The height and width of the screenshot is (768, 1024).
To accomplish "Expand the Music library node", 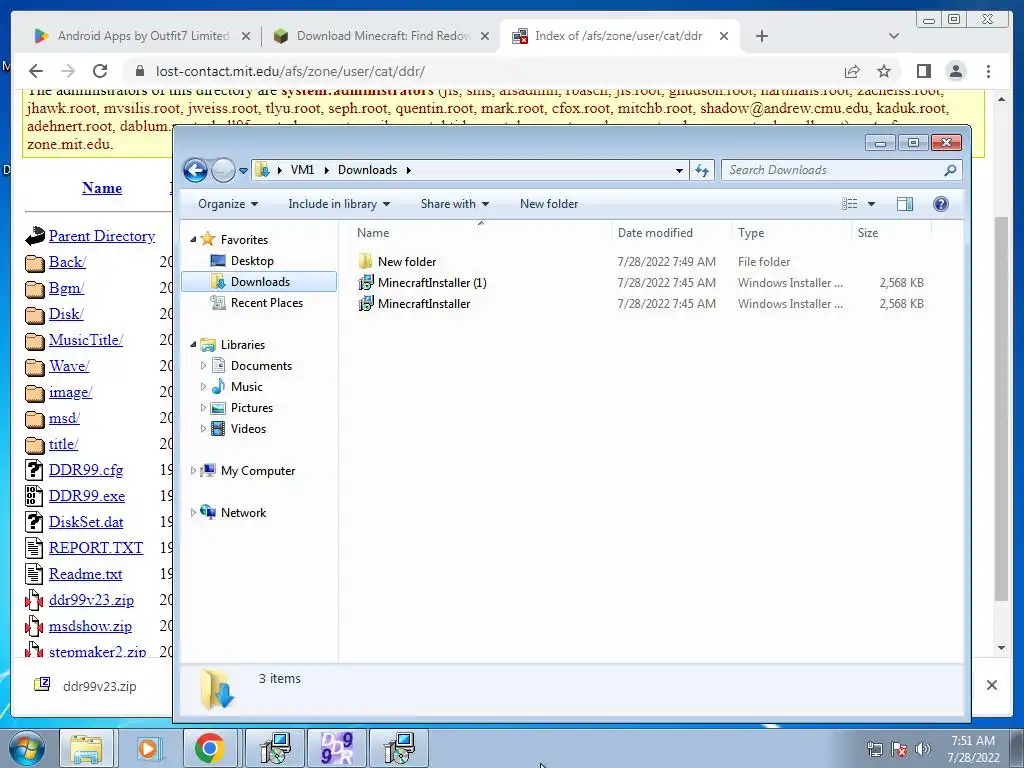I will pos(203,387).
